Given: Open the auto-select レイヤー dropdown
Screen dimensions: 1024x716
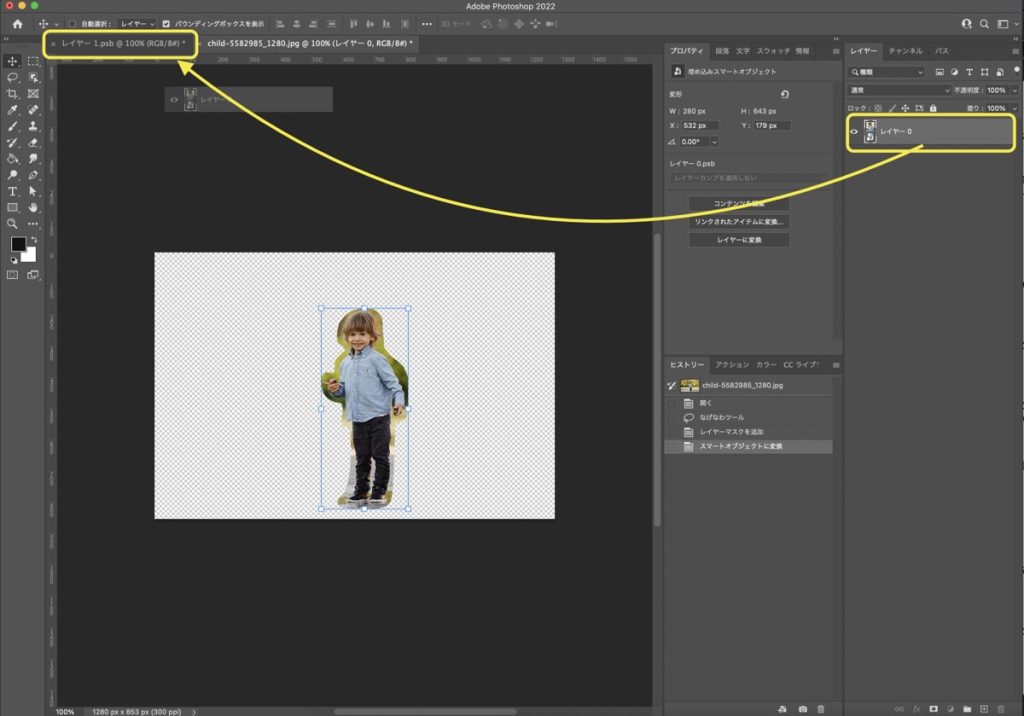Looking at the screenshot, I should [x=138, y=24].
